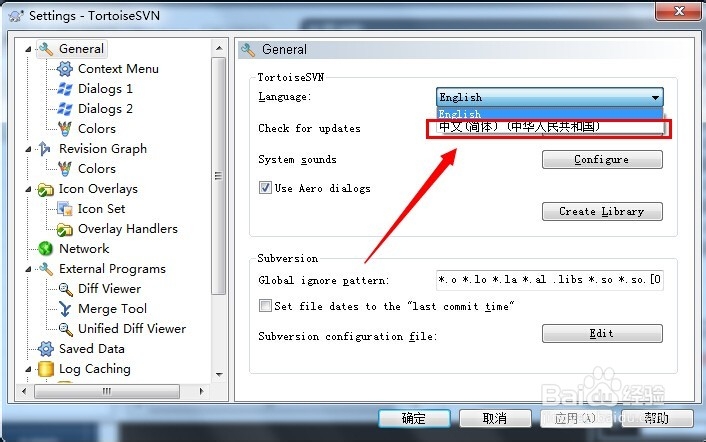Click the General wrench icon in tree
The image size is (706, 442).
(46, 49)
